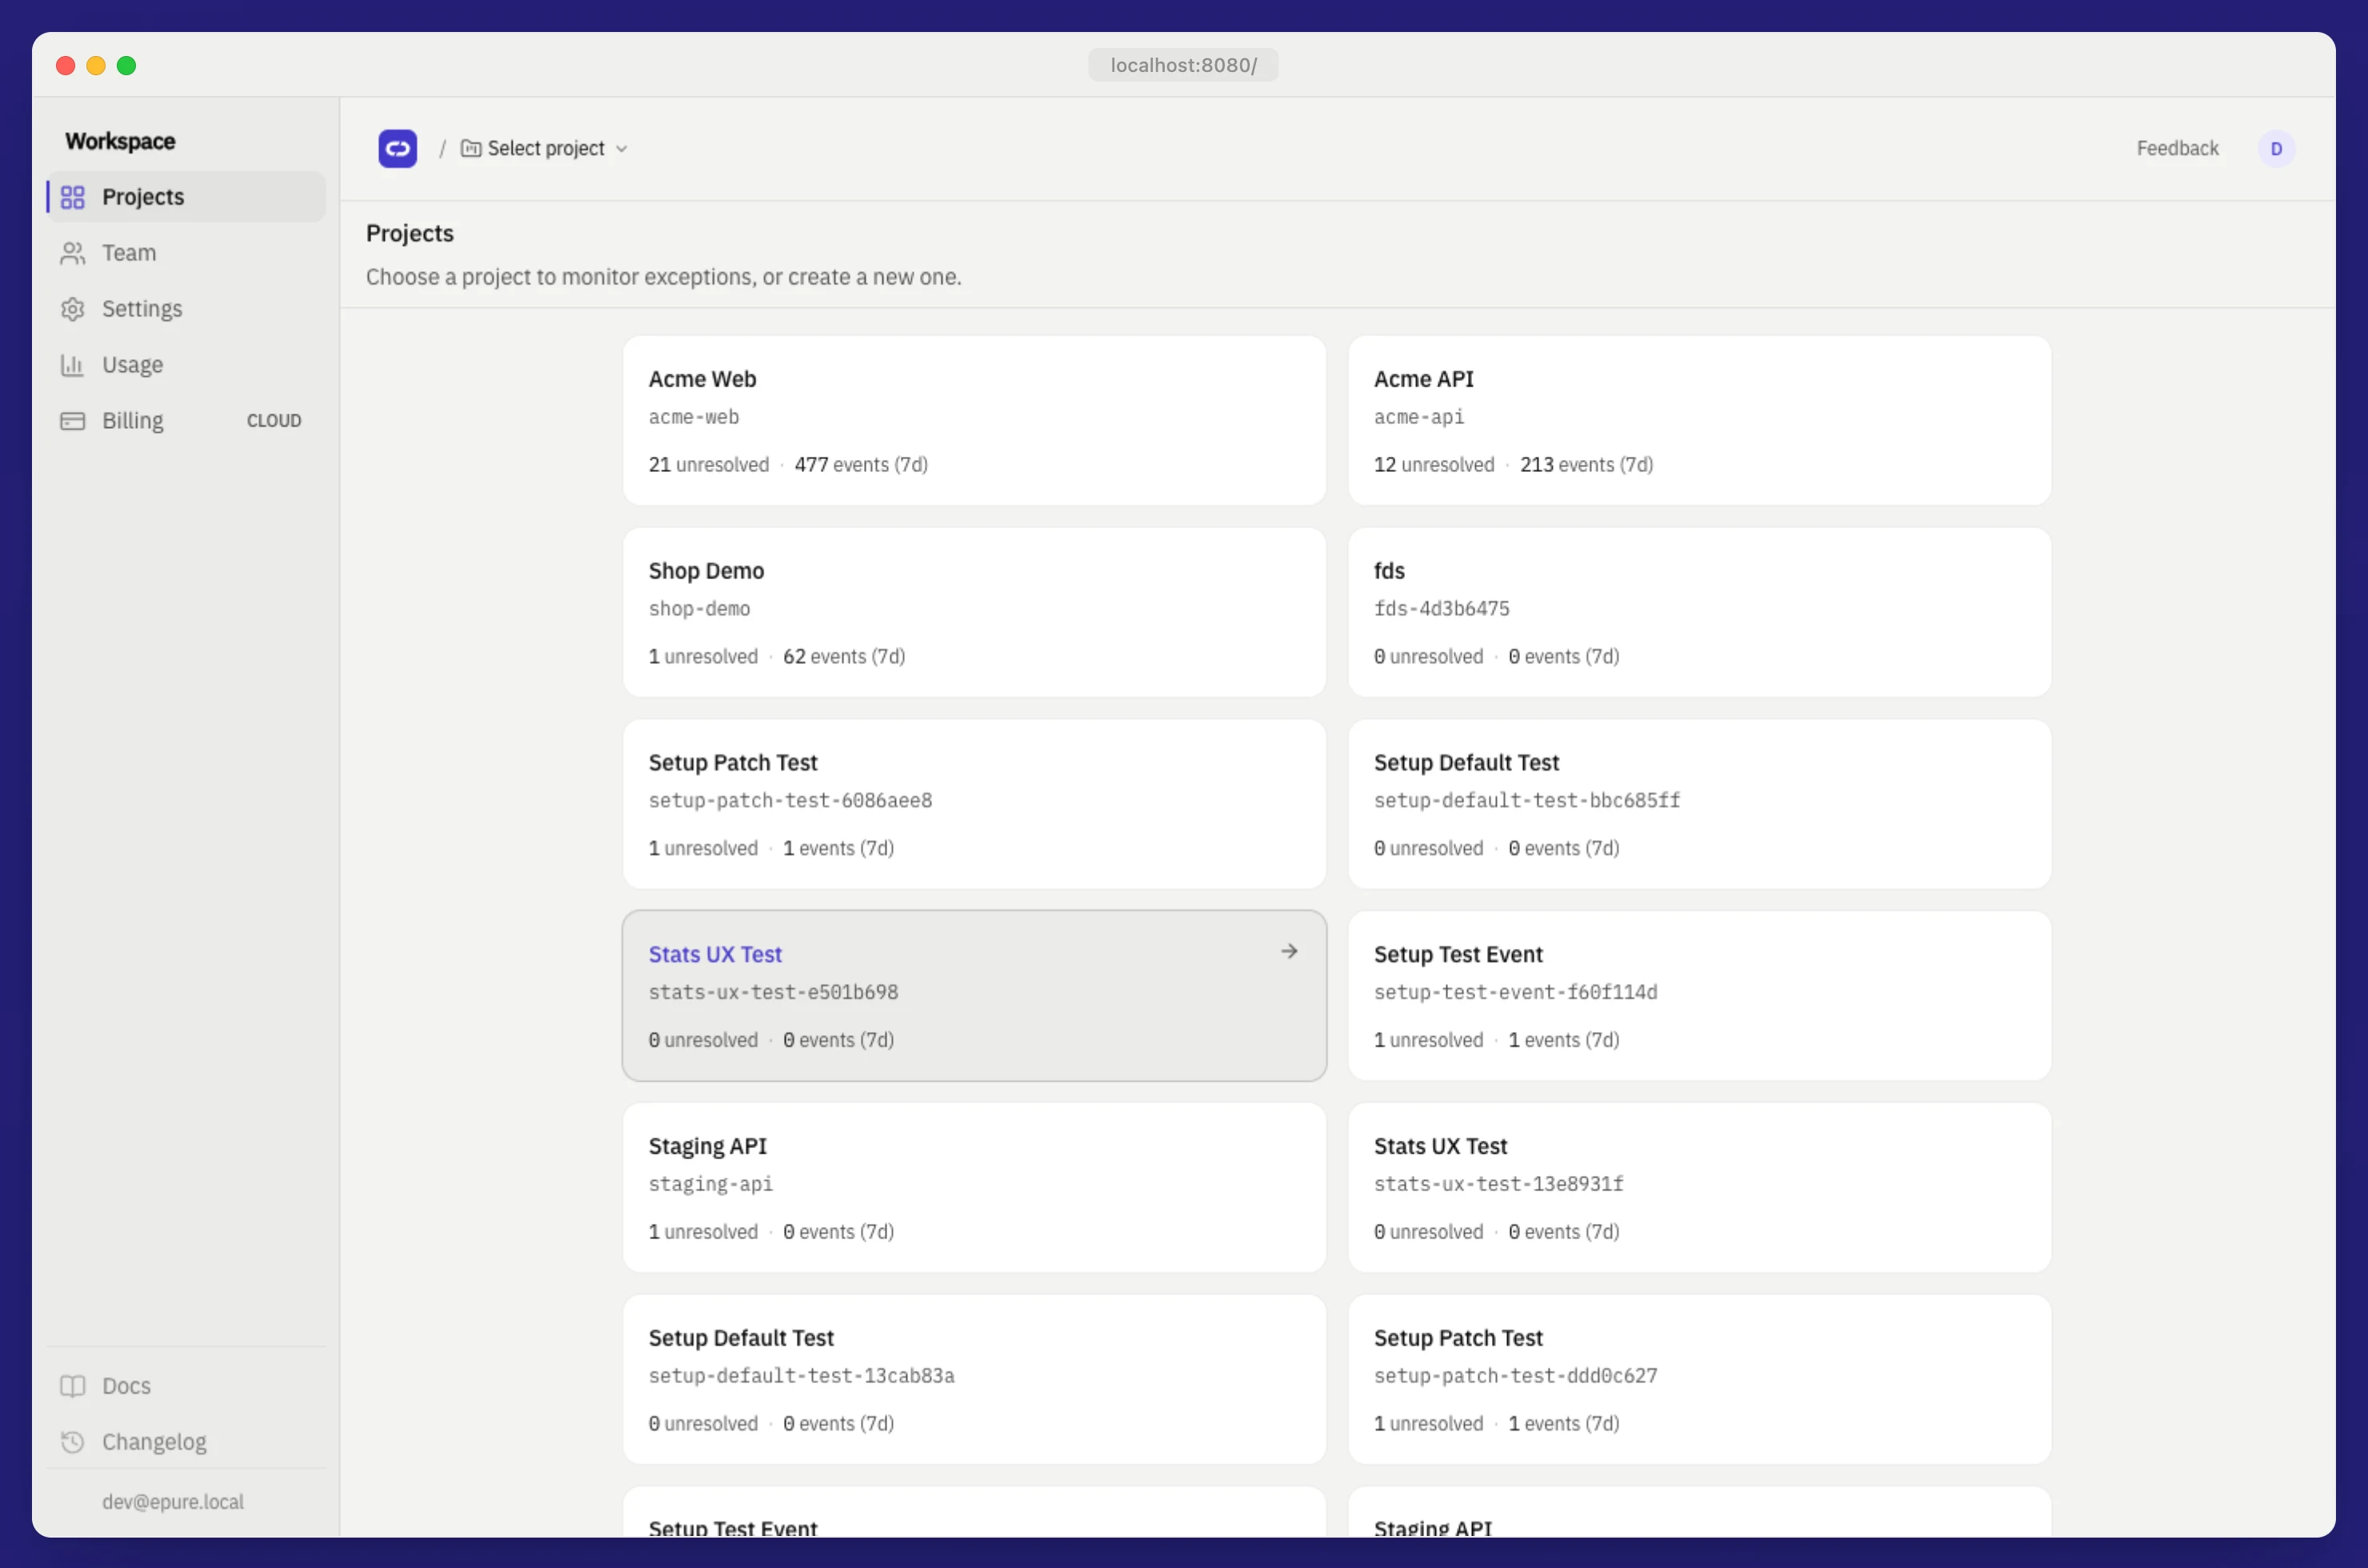Open the Acme Web project card
This screenshot has height=1568, width=2368.
(974, 421)
